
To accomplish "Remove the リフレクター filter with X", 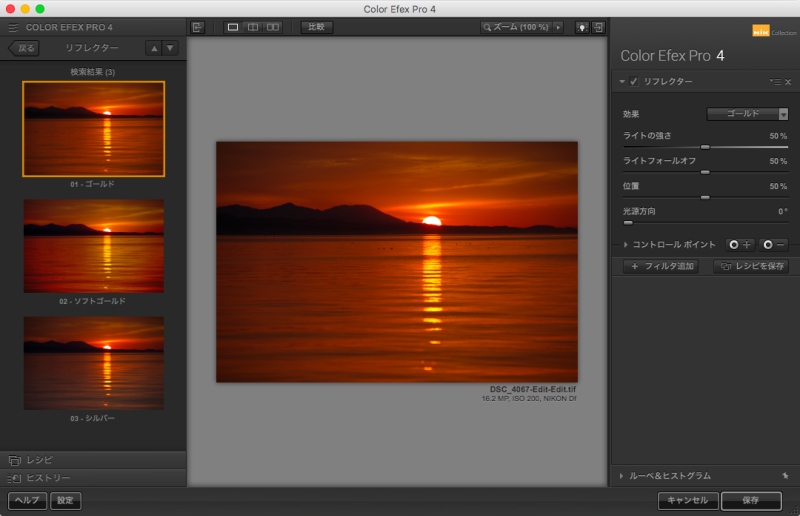I will pos(788,82).
